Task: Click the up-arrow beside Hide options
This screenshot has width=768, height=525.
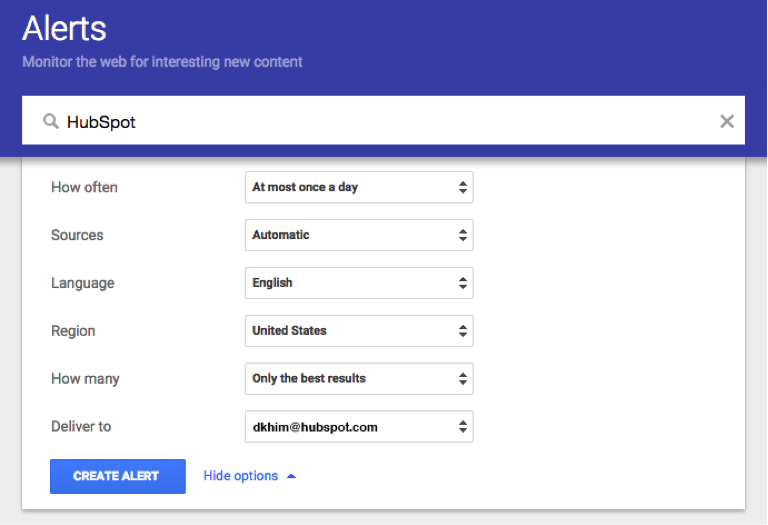Action: pyautogui.click(x=291, y=476)
